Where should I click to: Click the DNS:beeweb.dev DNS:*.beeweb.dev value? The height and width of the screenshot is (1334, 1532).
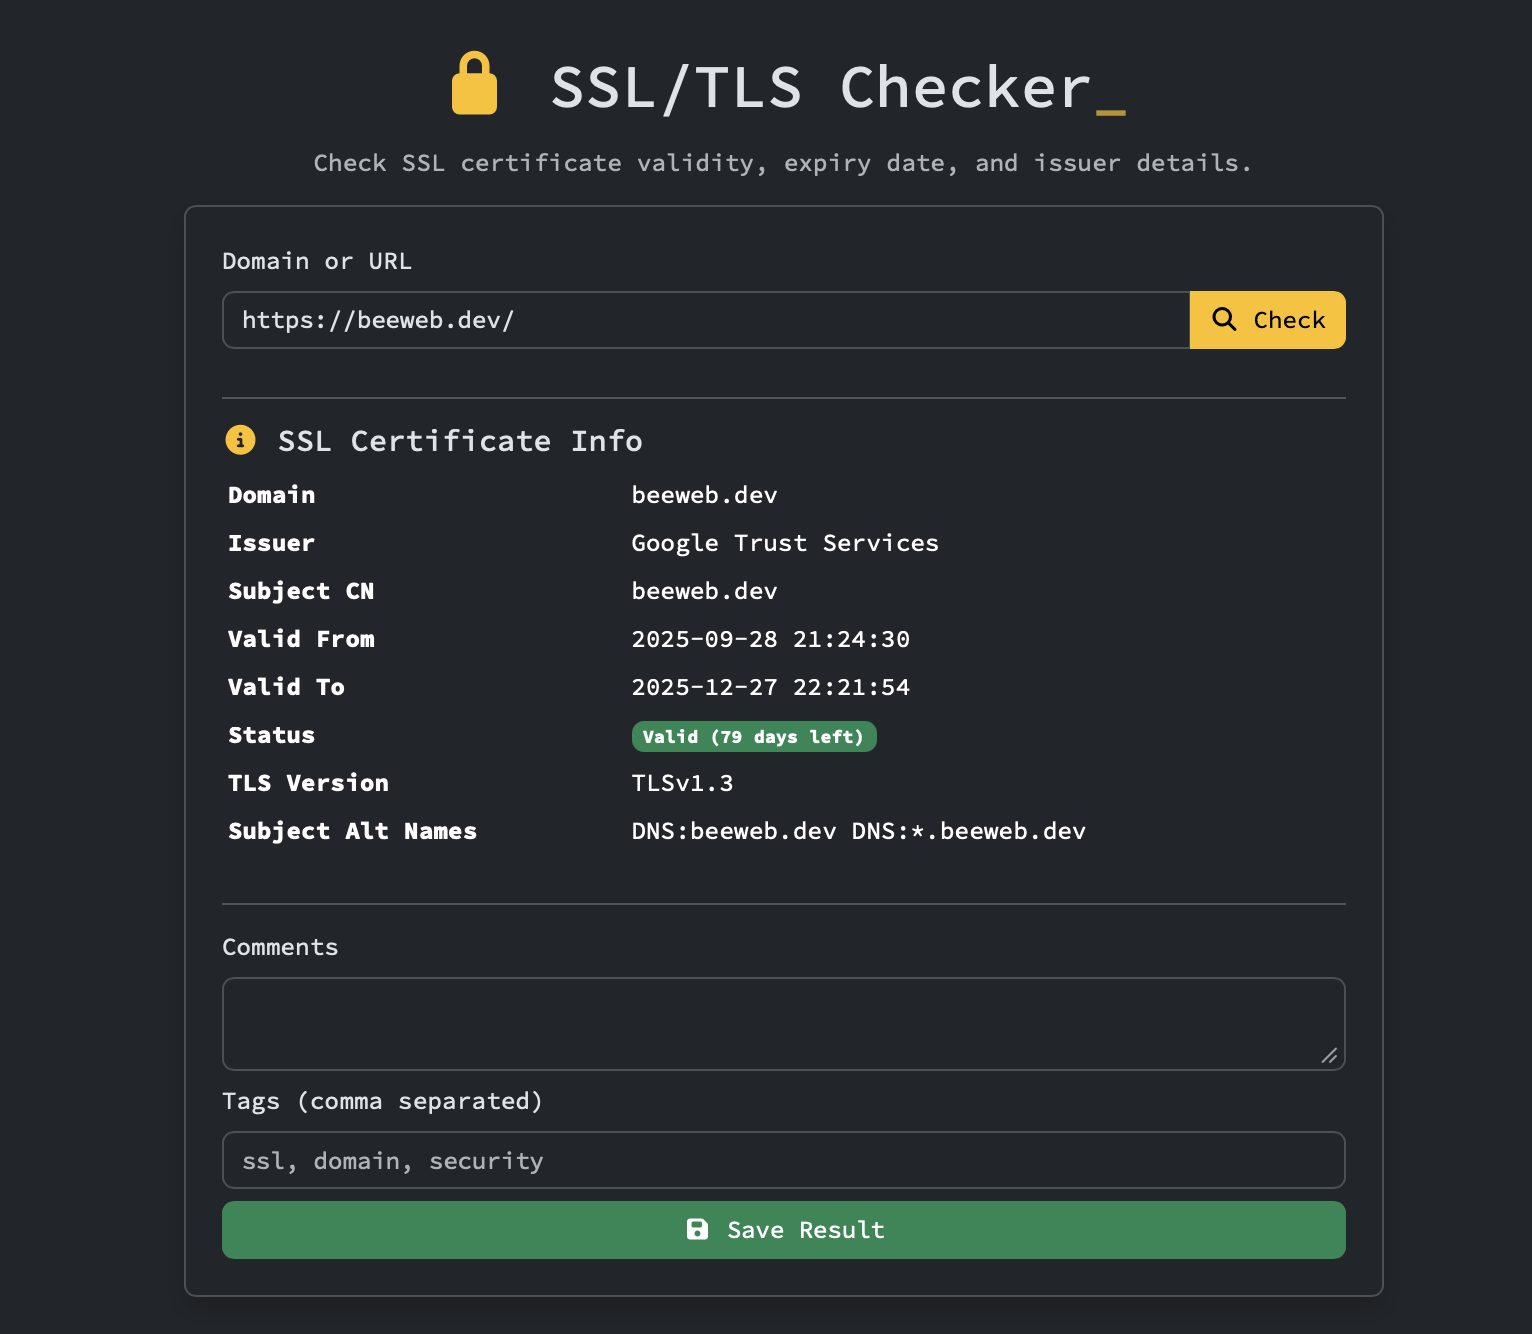[x=859, y=831]
